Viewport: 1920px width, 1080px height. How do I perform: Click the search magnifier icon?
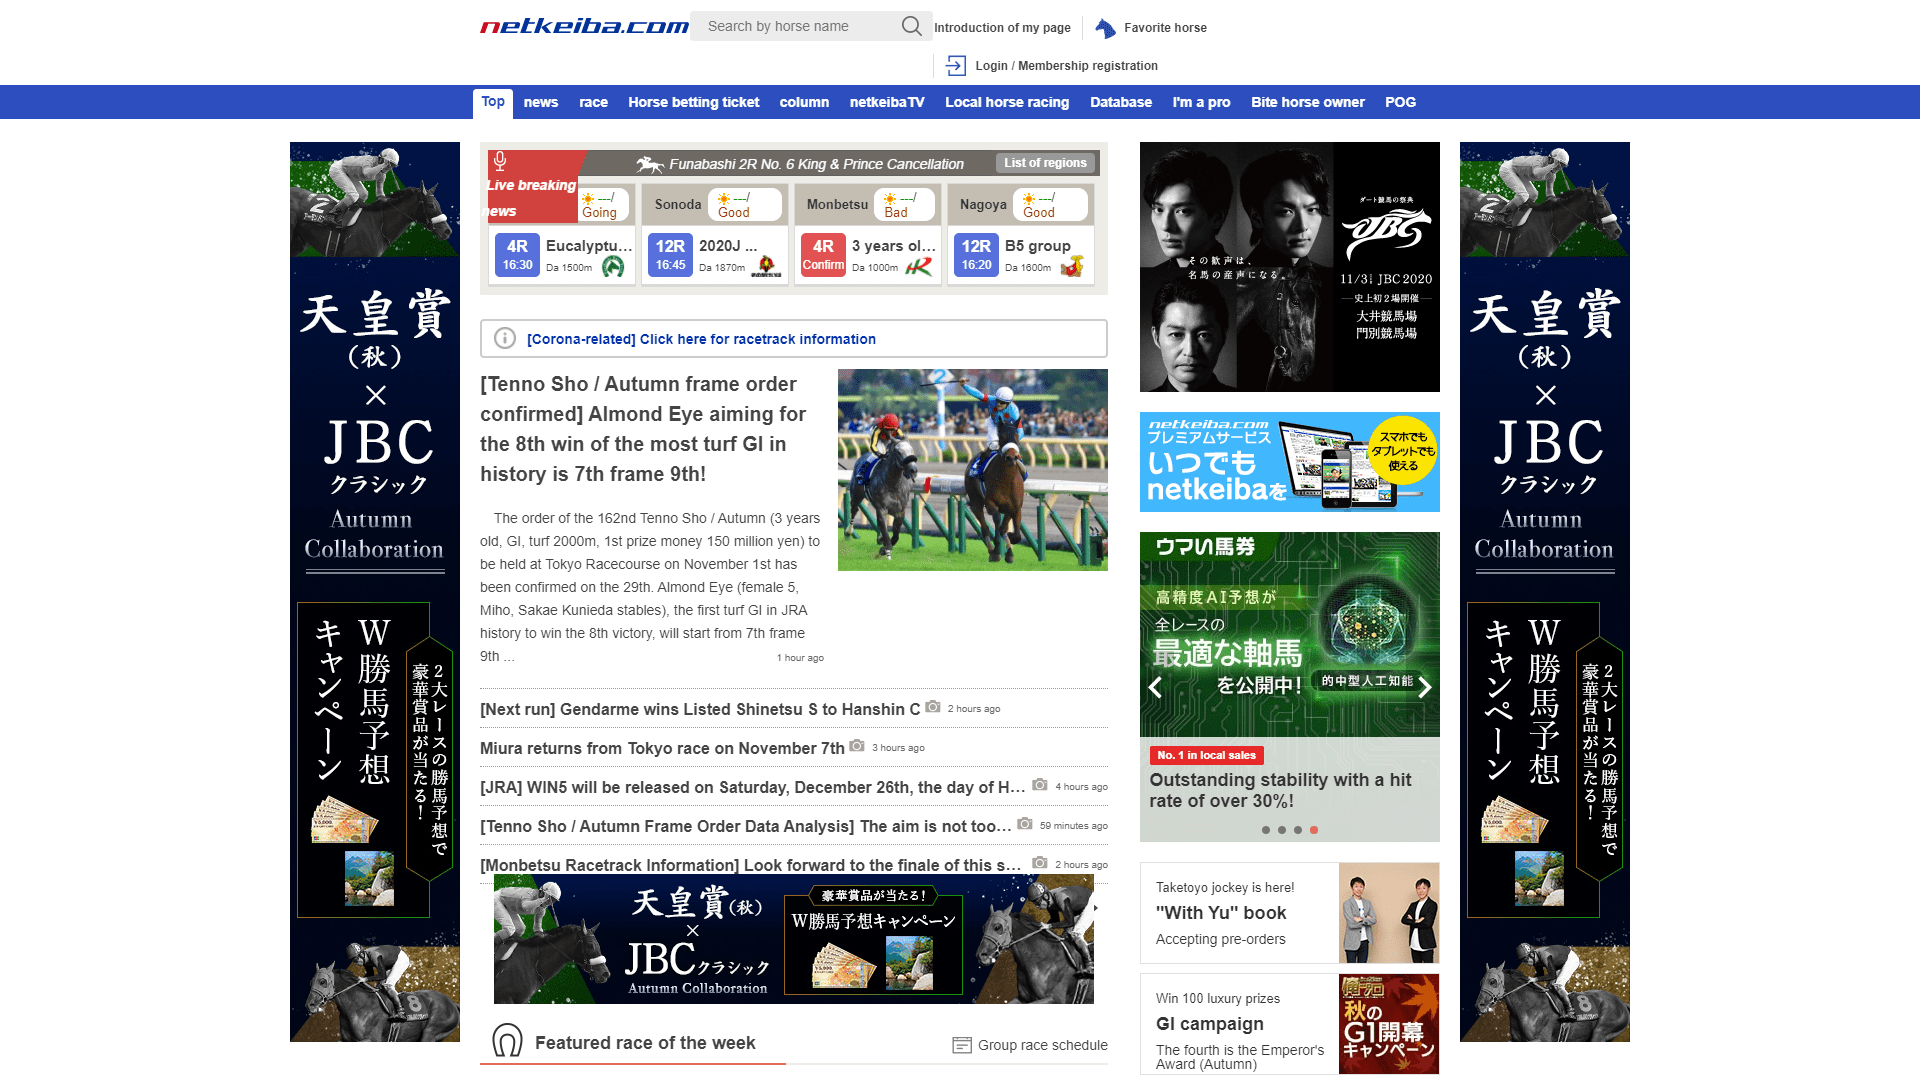(911, 26)
